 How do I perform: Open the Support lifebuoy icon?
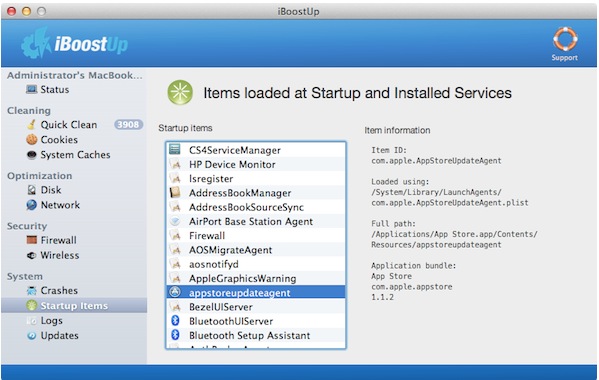[x=565, y=39]
